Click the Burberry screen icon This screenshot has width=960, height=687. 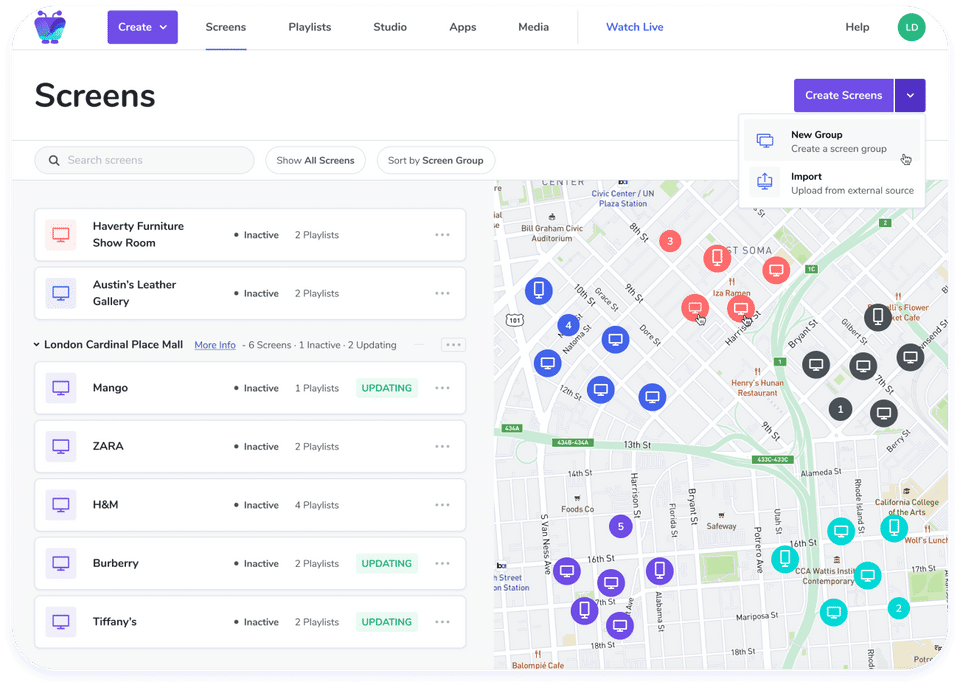tap(61, 563)
